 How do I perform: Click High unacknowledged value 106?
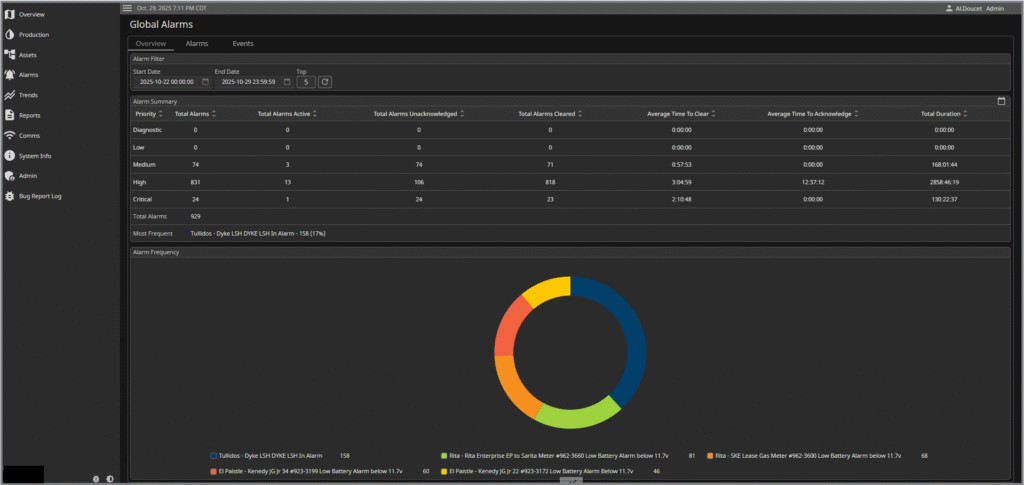(x=419, y=182)
